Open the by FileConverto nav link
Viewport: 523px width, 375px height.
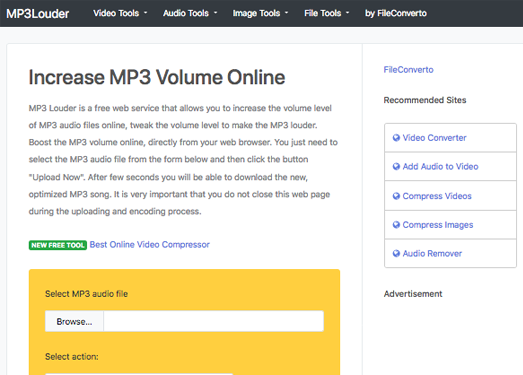point(396,13)
